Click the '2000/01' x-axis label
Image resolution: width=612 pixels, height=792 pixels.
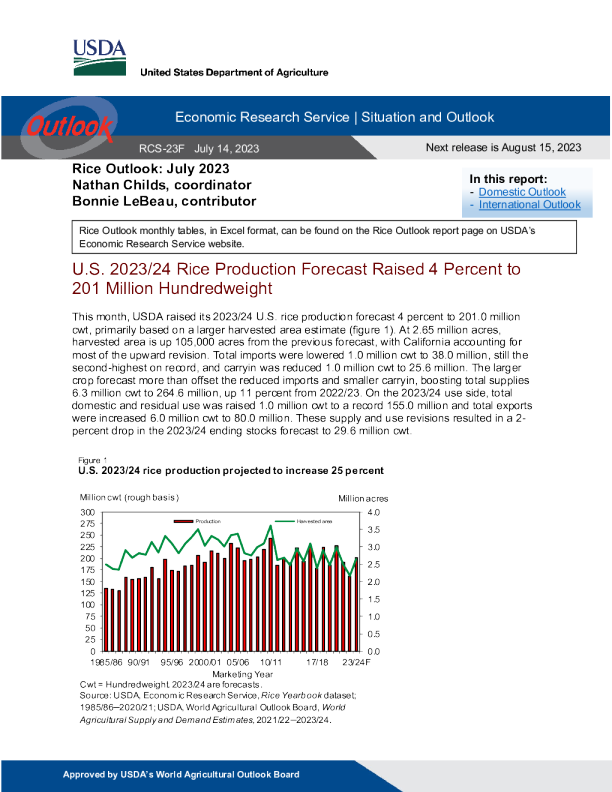(x=205, y=662)
